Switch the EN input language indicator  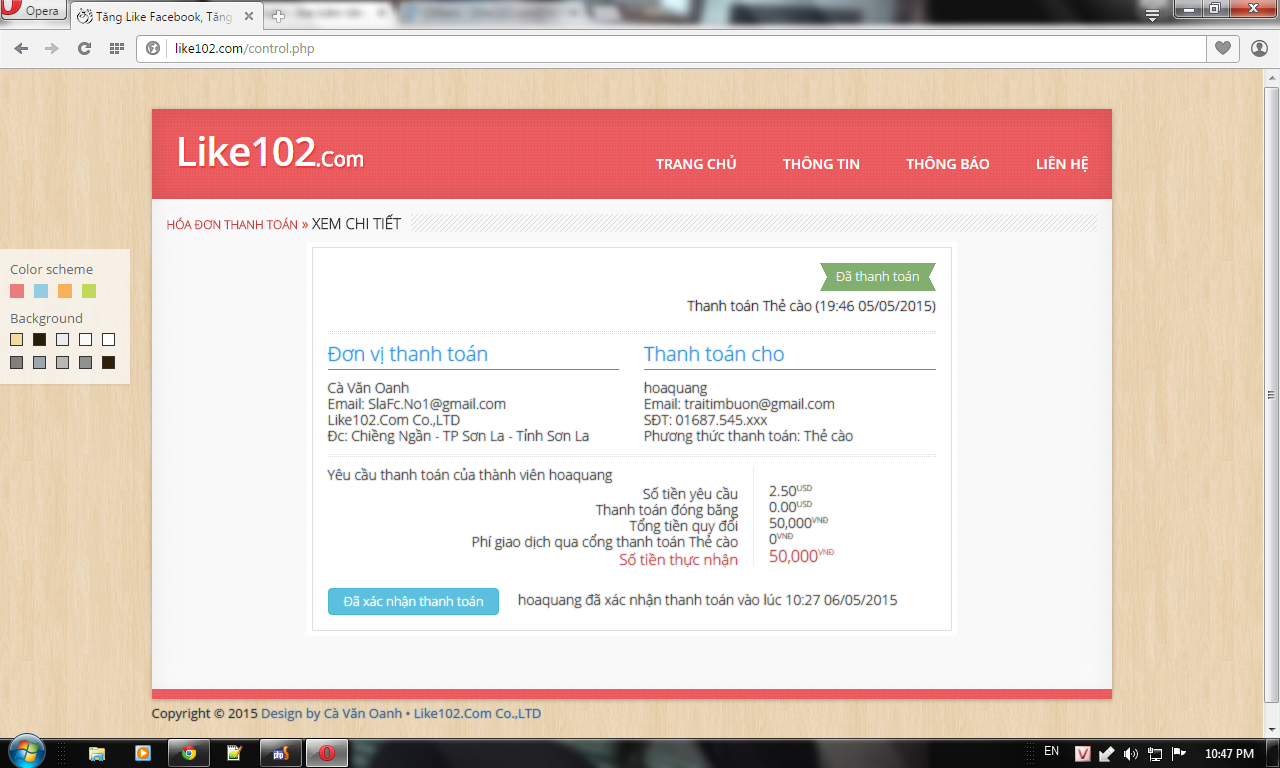click(1051, 751)
